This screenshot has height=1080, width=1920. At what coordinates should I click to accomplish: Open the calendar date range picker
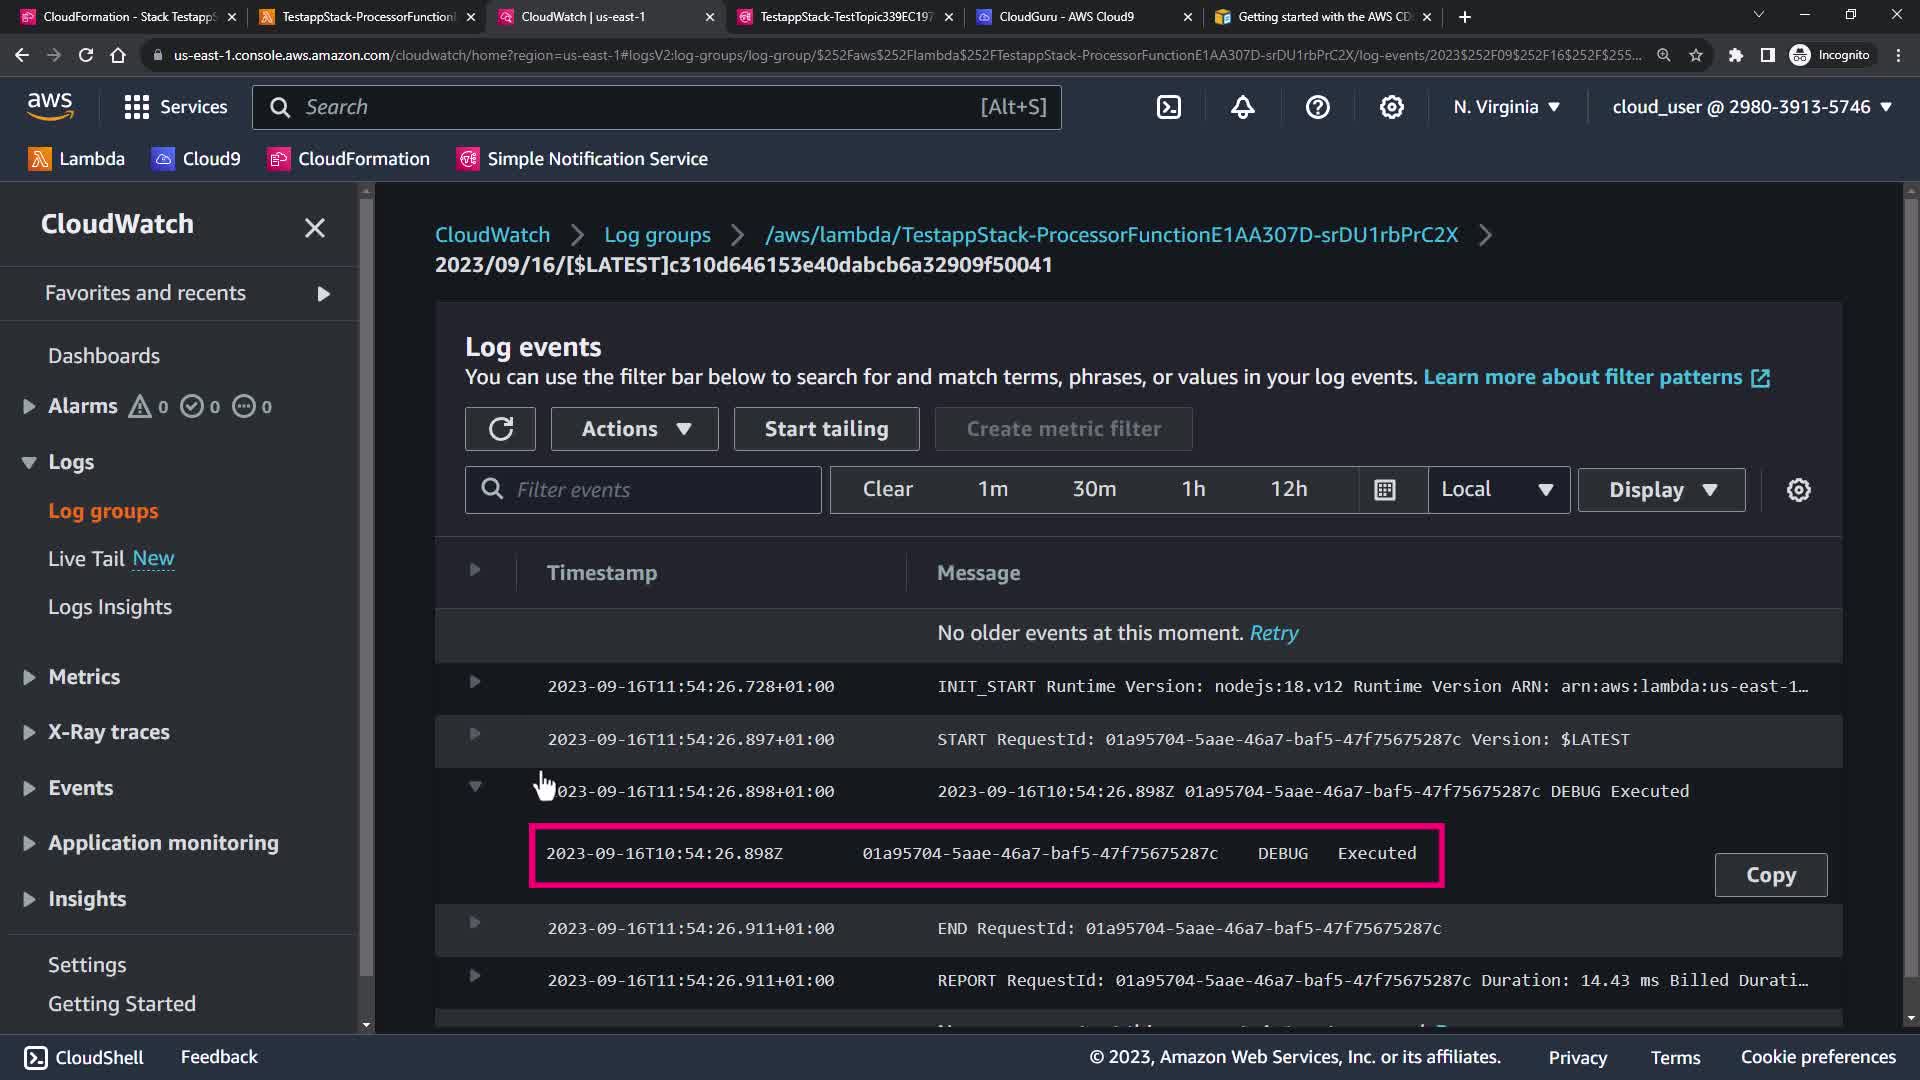pos(1385,490)
